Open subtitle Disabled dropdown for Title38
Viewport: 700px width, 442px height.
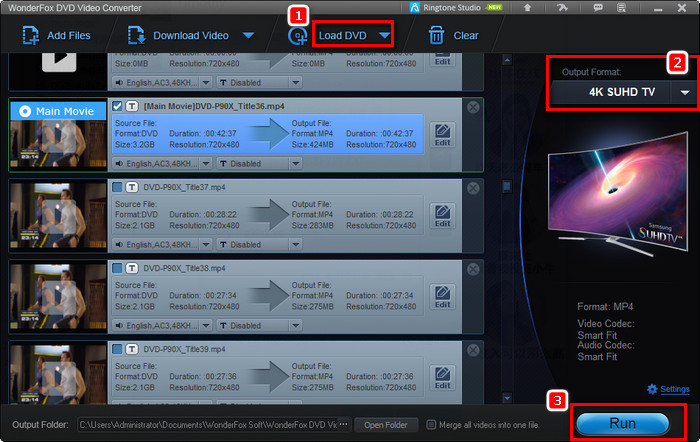[x=296, y=325]
